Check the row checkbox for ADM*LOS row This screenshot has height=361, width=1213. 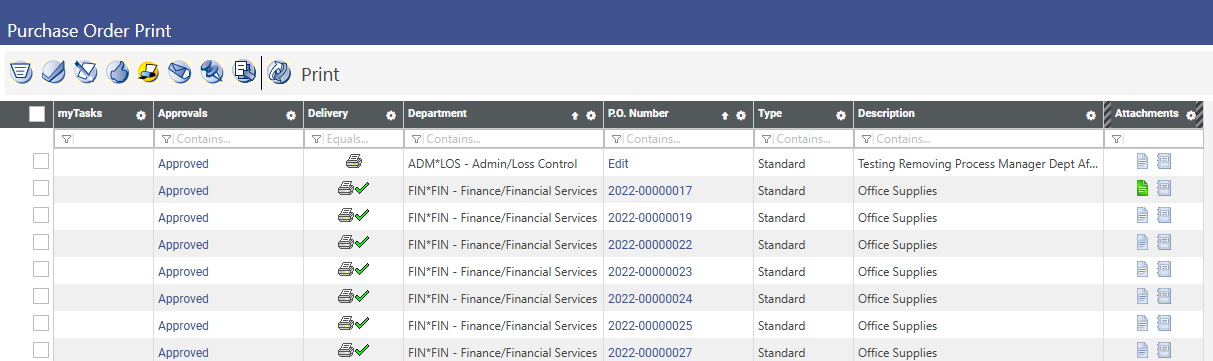click(x=41, y=161)
